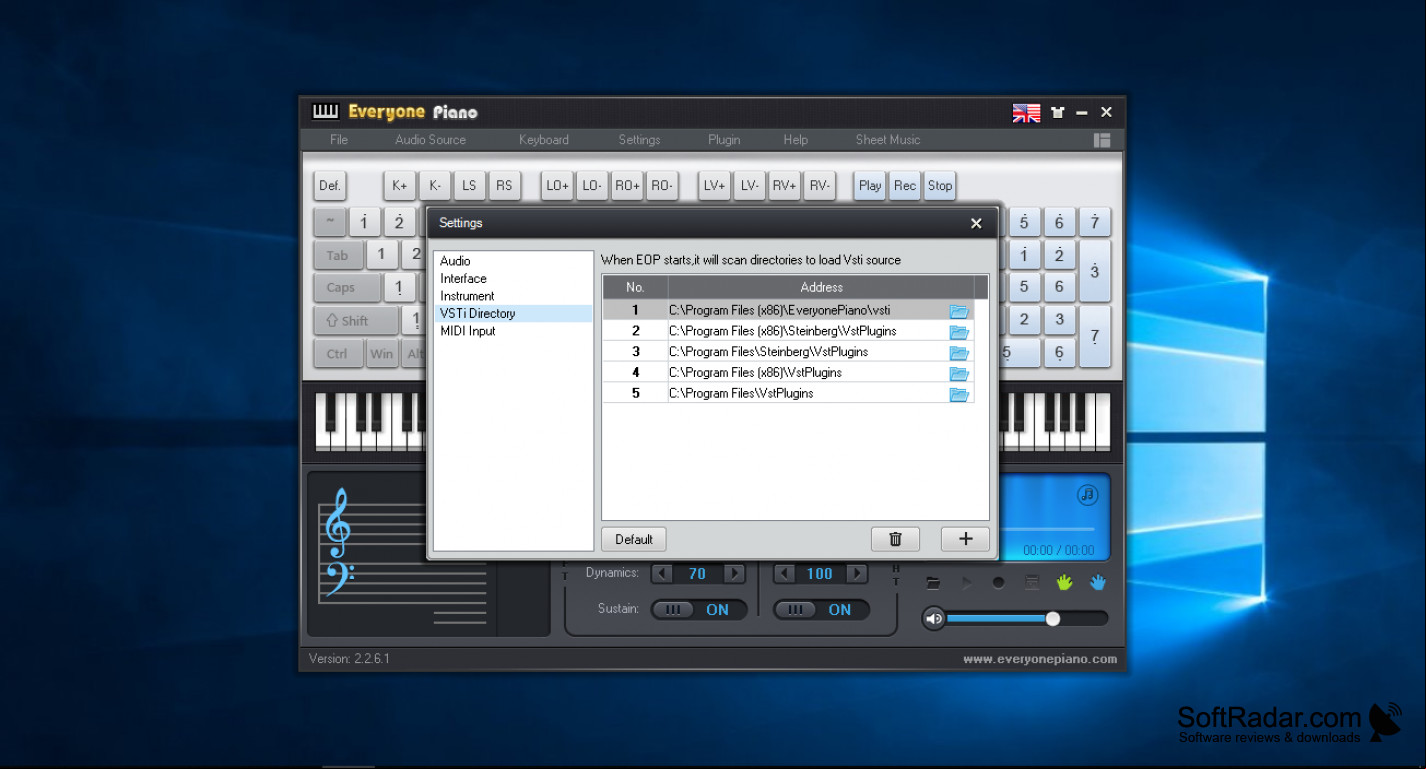This screenshot has height=769, width=1426.
Task: Open the skin shirt icon in title bar
Action: point(1058,112)
